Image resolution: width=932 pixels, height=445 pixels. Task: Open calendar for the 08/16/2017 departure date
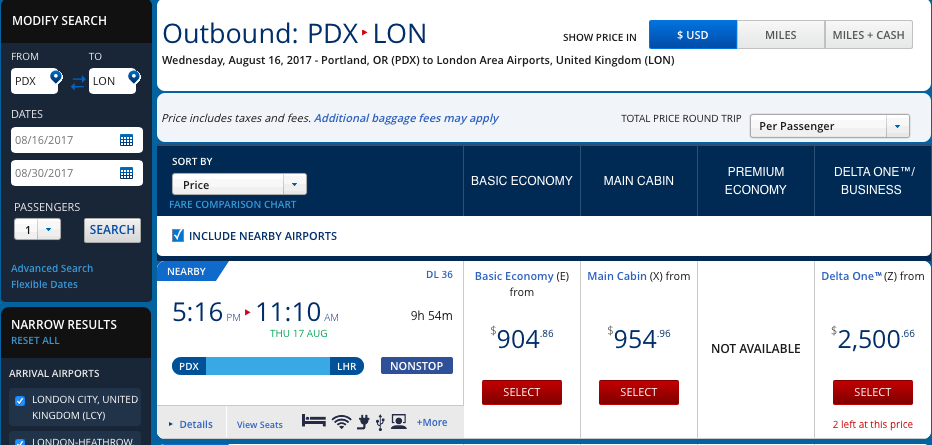click(126, 140)
